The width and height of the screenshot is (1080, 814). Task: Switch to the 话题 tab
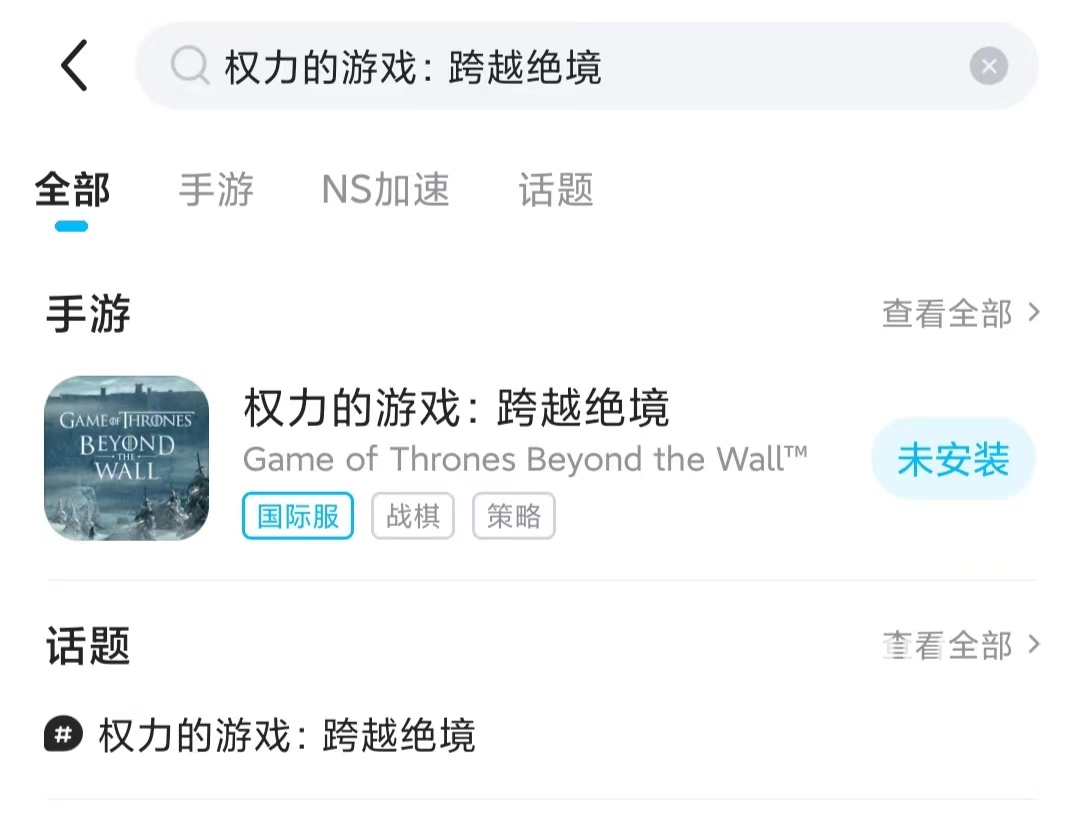[557, 191]
